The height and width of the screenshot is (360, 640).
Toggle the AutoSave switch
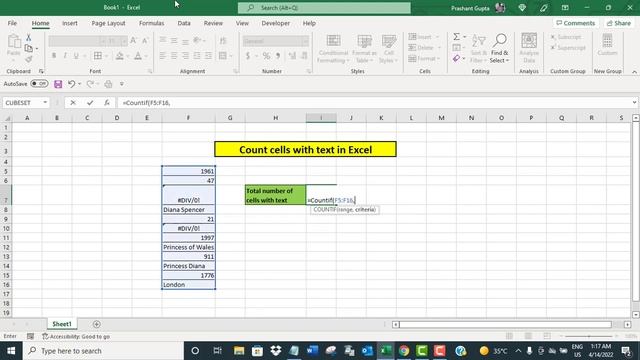pyautogui.click(x=39, y=84)
